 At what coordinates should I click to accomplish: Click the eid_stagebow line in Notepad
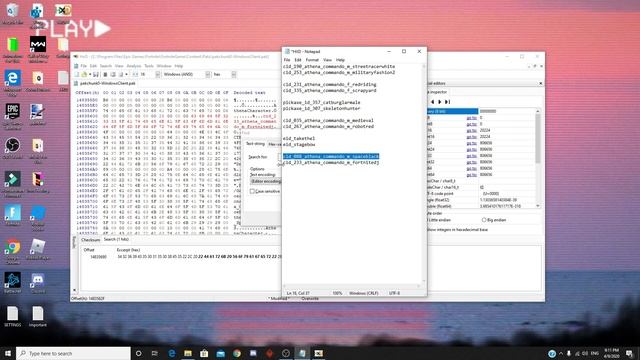(x=299, y=144)
